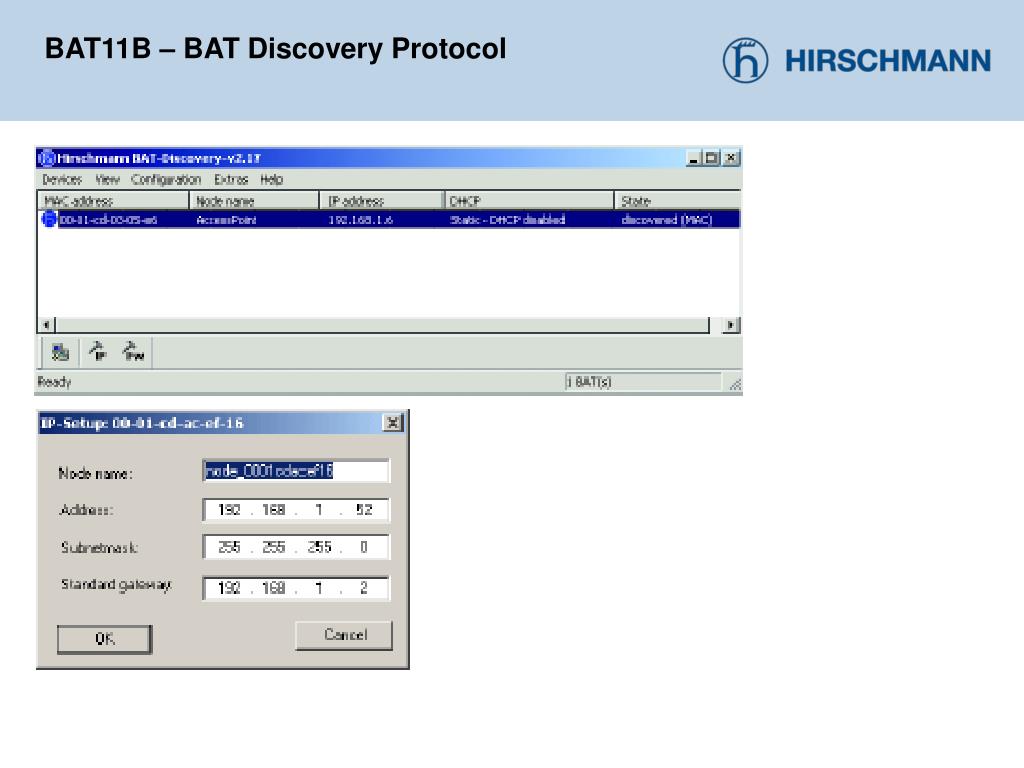Image resolution: width=1024 pixels, height=768 pixels.
Task: Click the 'Static - DHCP disabled' cell
Action: 507,220
